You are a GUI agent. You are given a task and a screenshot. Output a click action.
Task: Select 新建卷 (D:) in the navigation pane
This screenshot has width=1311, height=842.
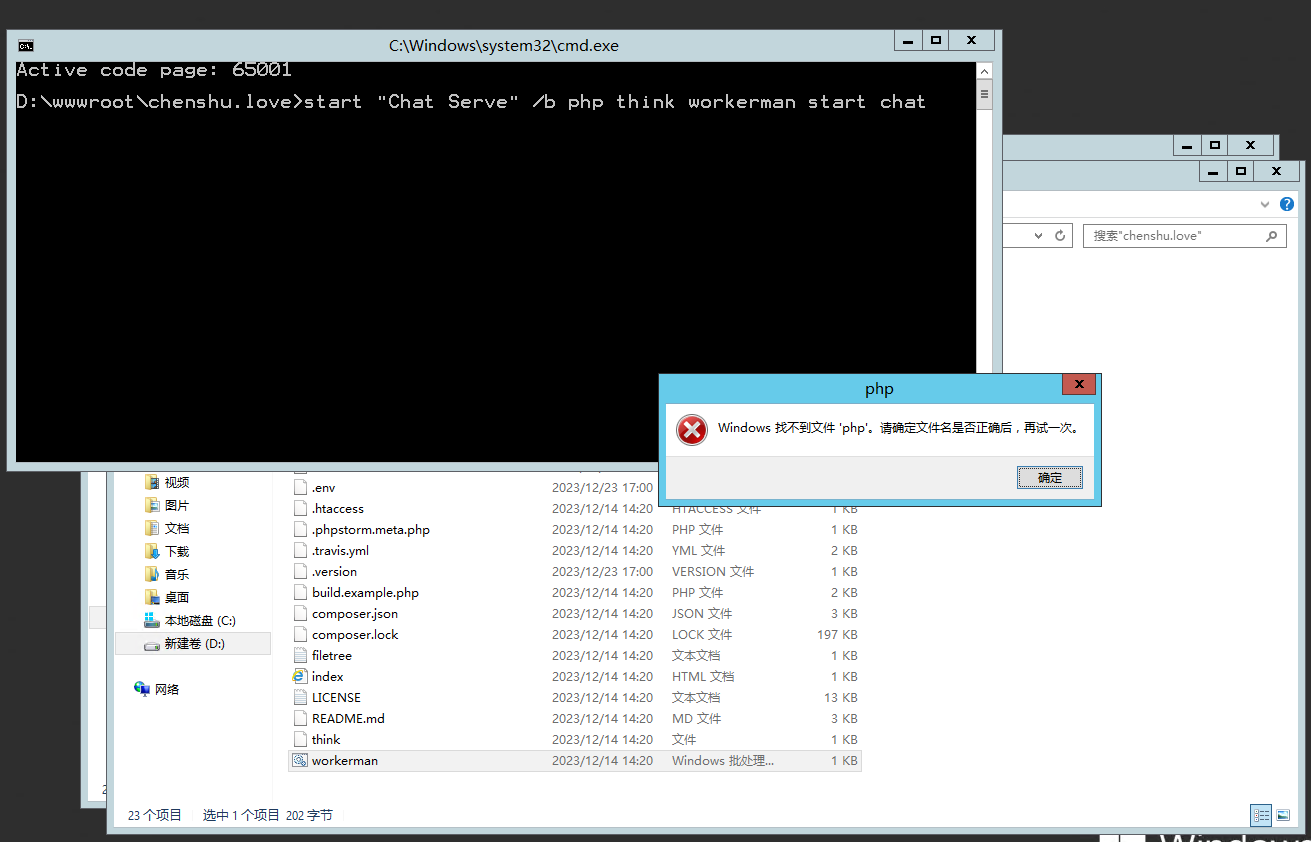pos(193,644)
